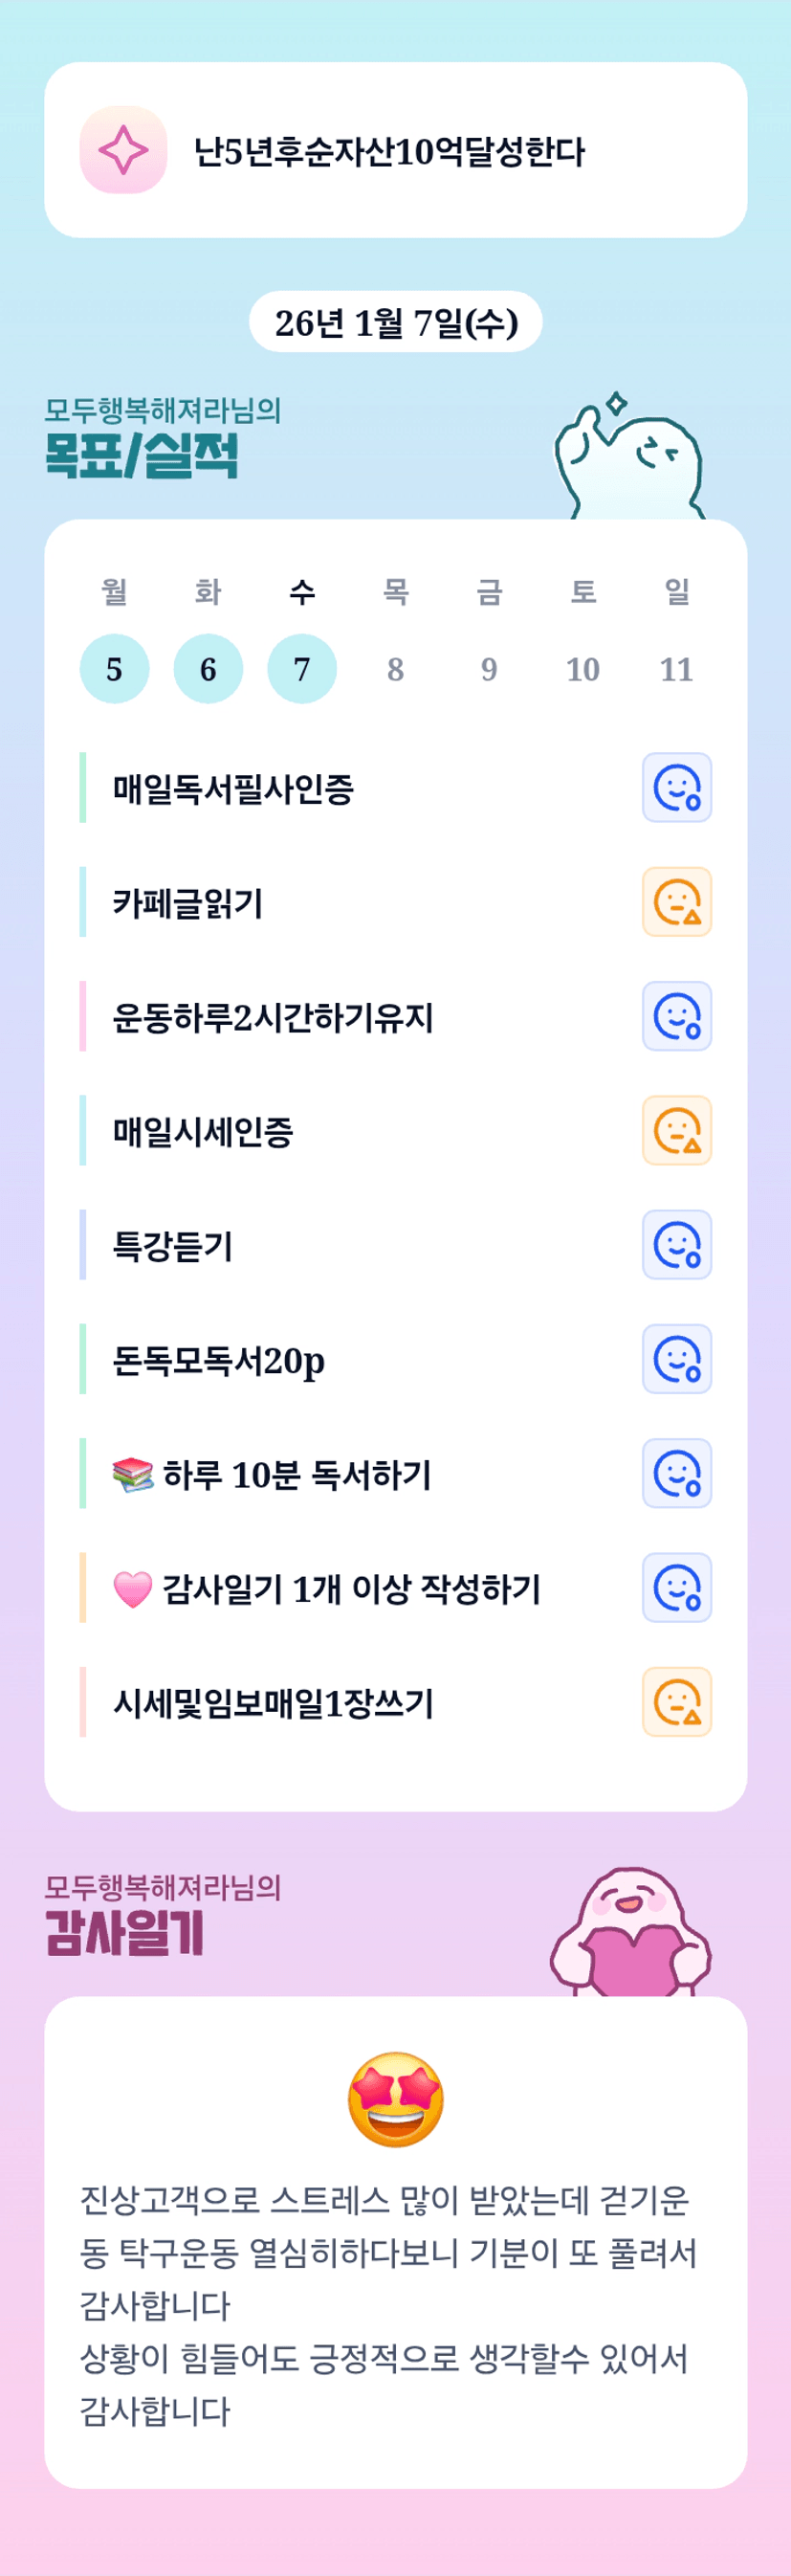
Task: Toggle status for 감사일기 1개 이상 작성하기
Action: 676,1588
